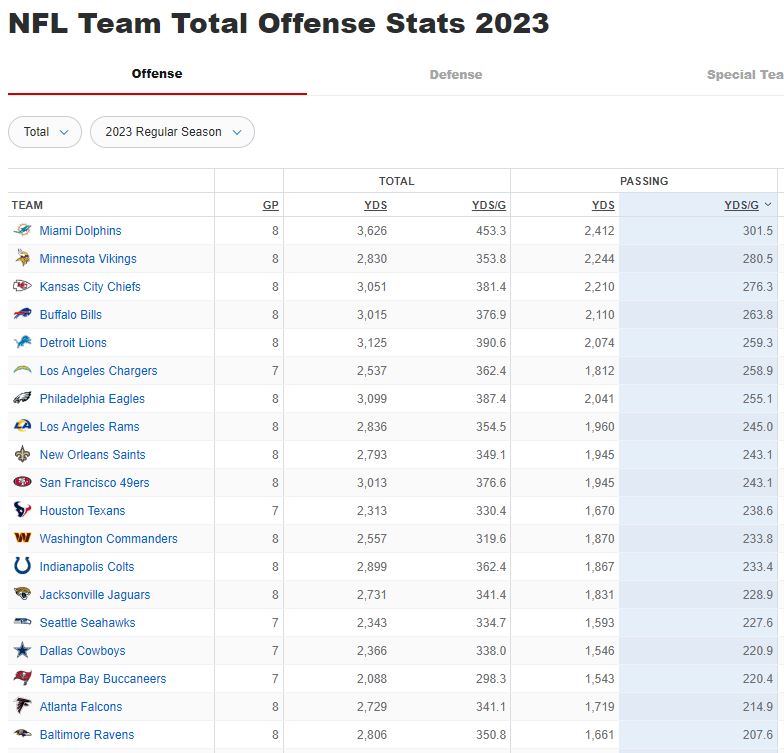The image size is (784, 753).
Task: Click the New Orleans Saints logo
Action: [x=22, y=454]
